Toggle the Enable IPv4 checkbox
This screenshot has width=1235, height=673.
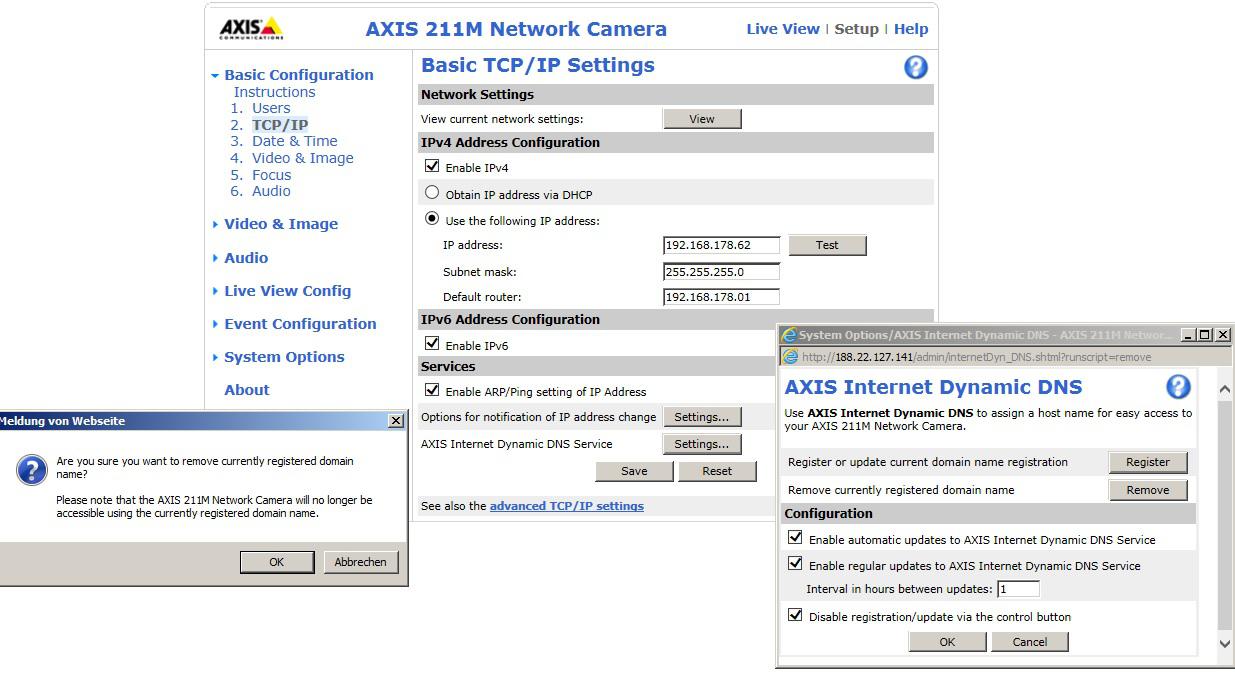pyautogui.click(x=432, y=166)
